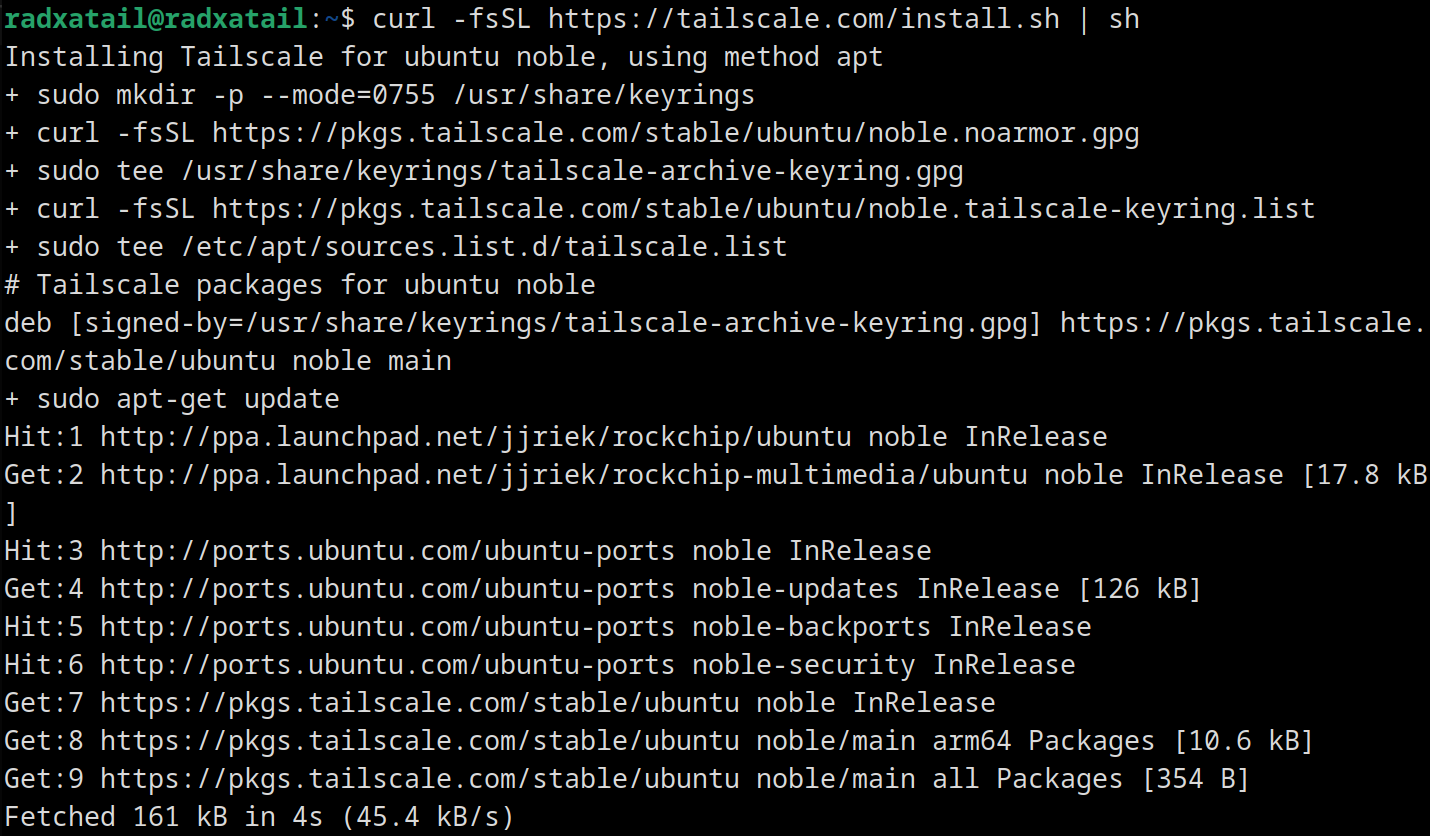
Task: Click the noble.tailscale-keyring.list URL
Action: [764, 209]
